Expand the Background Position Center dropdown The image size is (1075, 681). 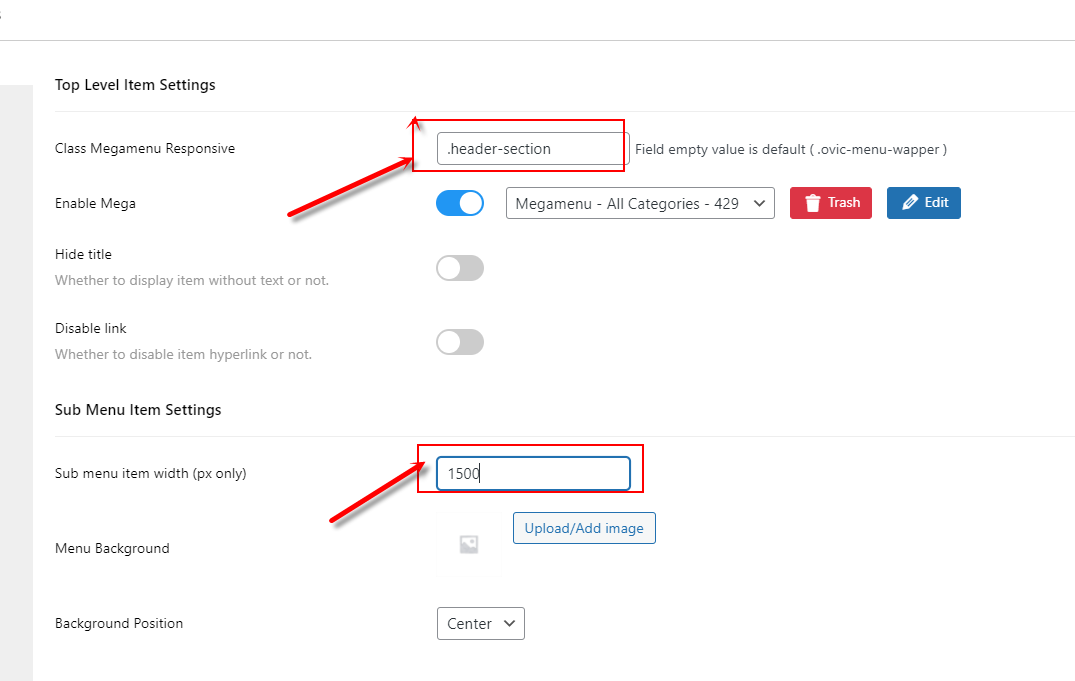(x=481, y=623)
